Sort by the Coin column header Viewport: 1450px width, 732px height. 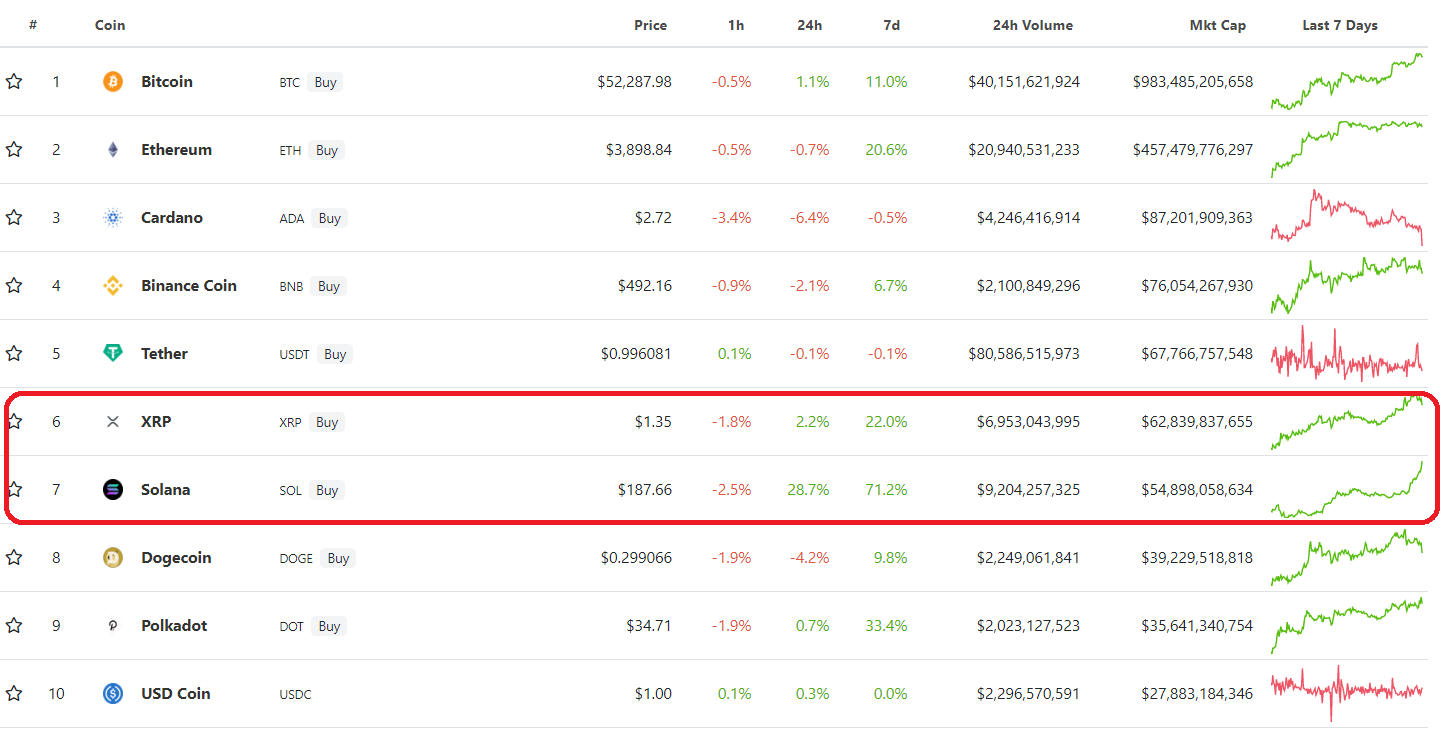[110, 25]
